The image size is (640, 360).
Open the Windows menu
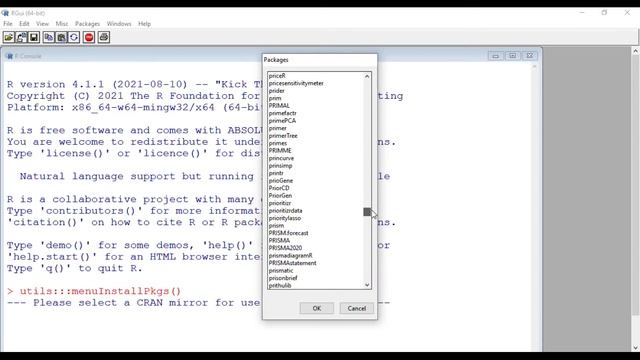coord(119,24)
